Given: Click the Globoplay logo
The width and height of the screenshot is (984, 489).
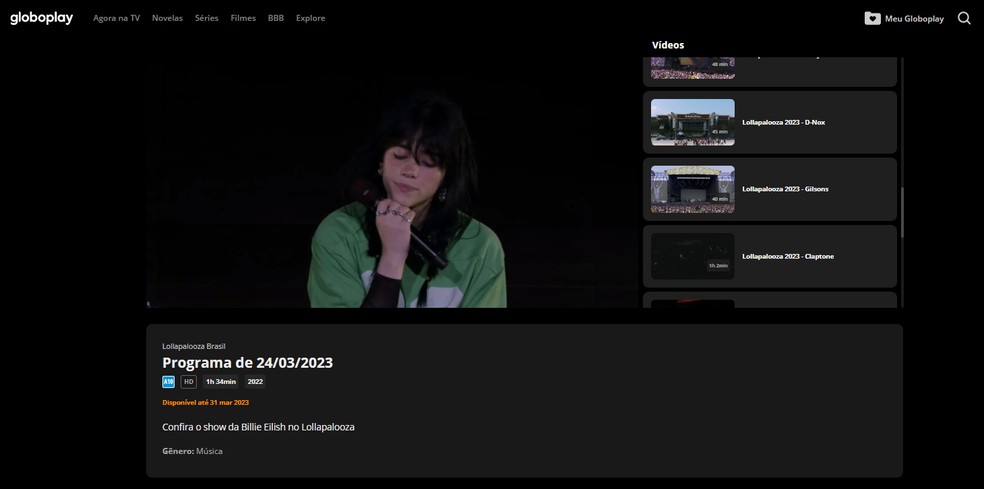Looking at the screenshot, I should tap(41, 18).
